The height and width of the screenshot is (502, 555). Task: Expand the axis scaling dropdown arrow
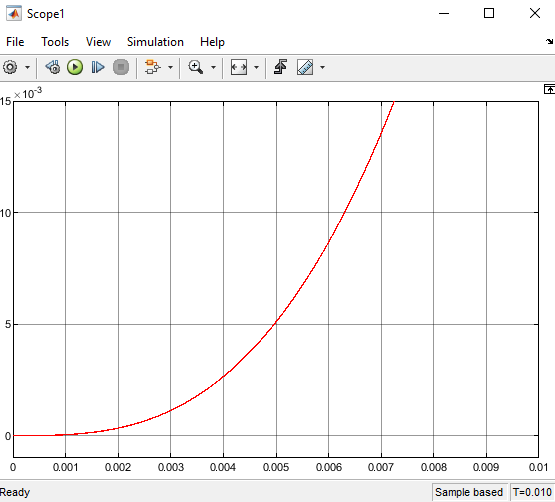click(x=257, y=67)
